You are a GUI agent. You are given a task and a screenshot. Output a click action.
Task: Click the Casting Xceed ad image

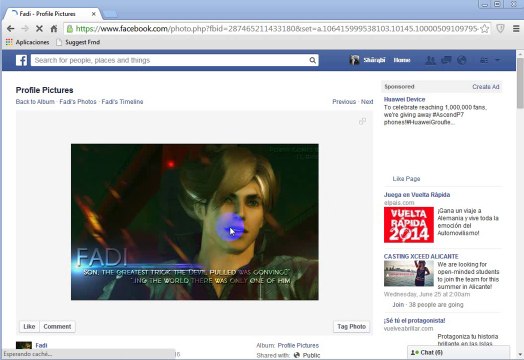tap(409, 273)
